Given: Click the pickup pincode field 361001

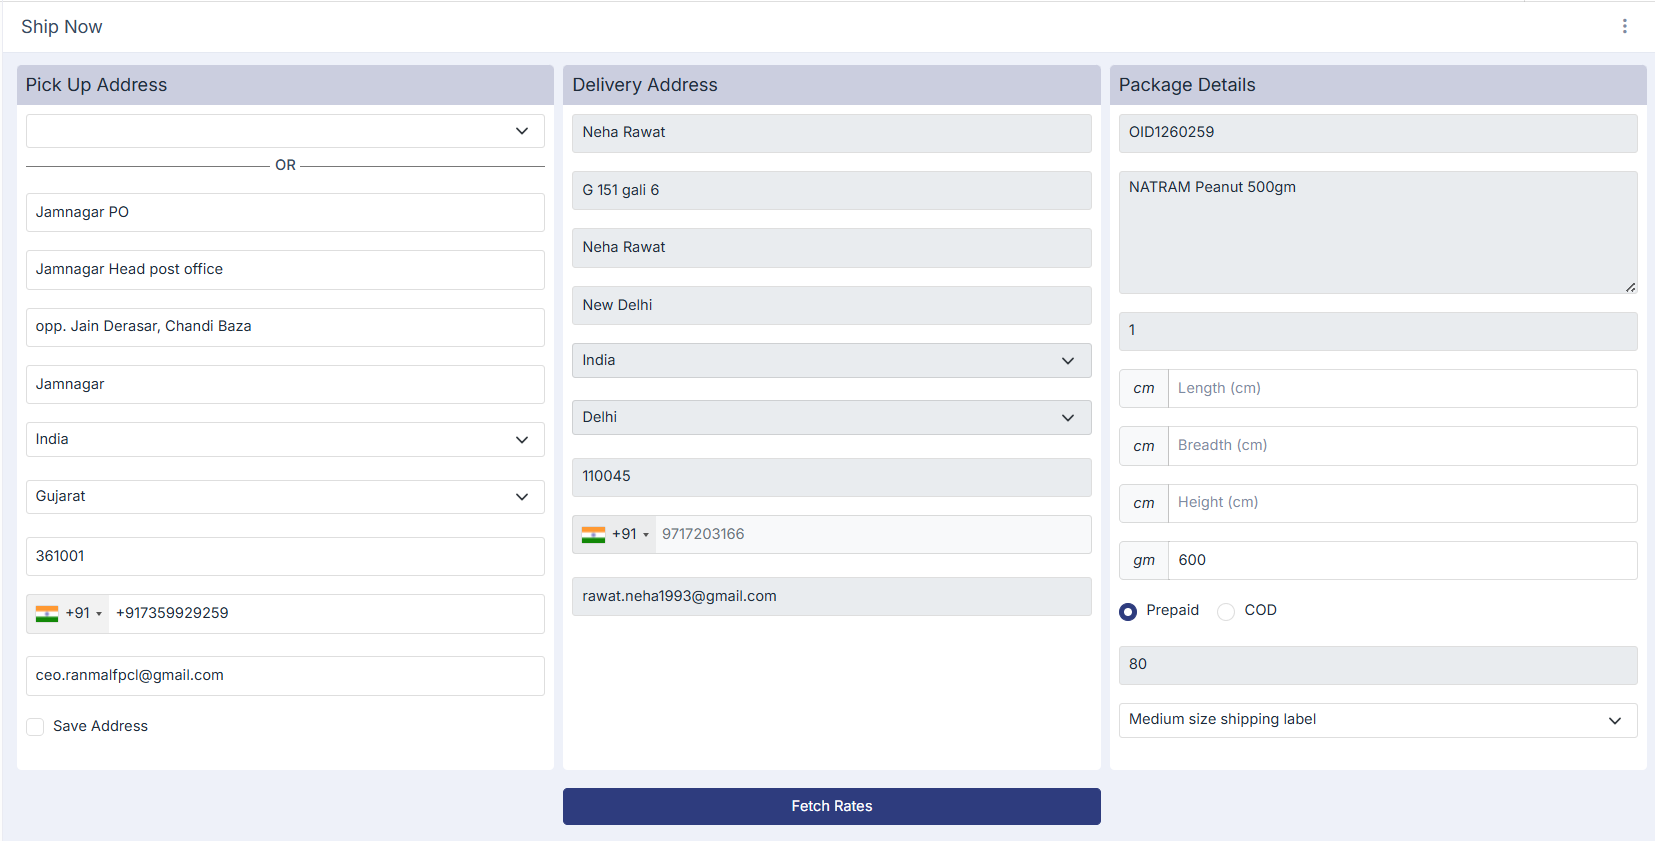Looking at the screenshot, I should click(285, 556).
